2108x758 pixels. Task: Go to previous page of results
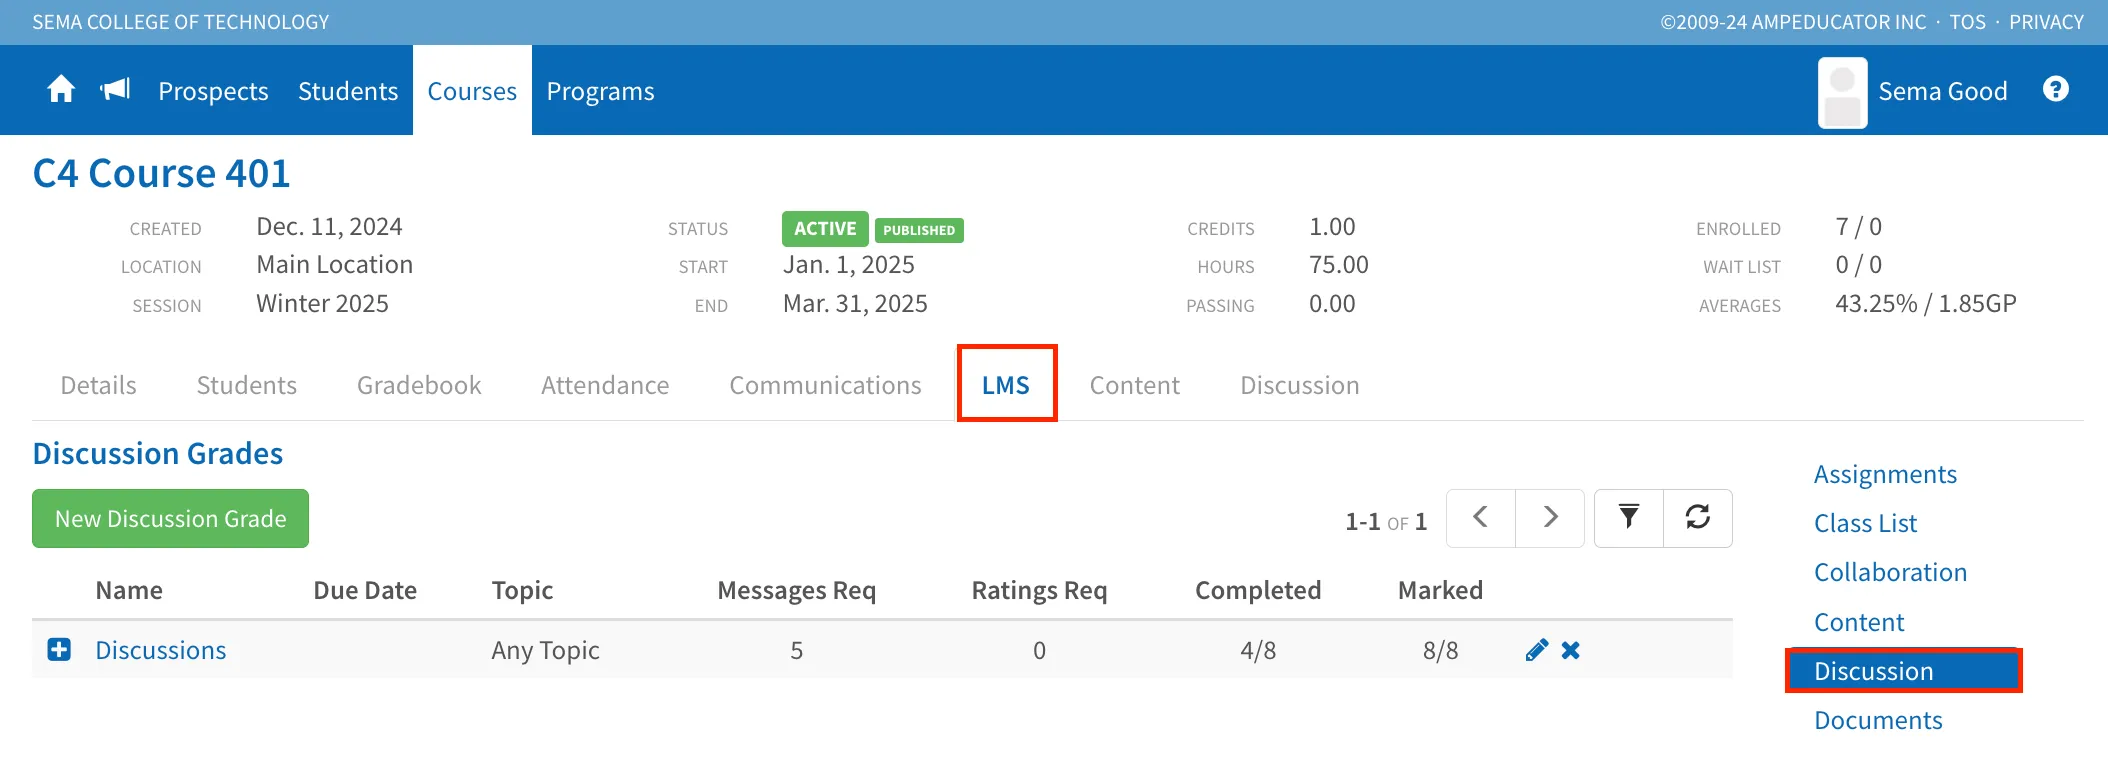point(1481,518)
